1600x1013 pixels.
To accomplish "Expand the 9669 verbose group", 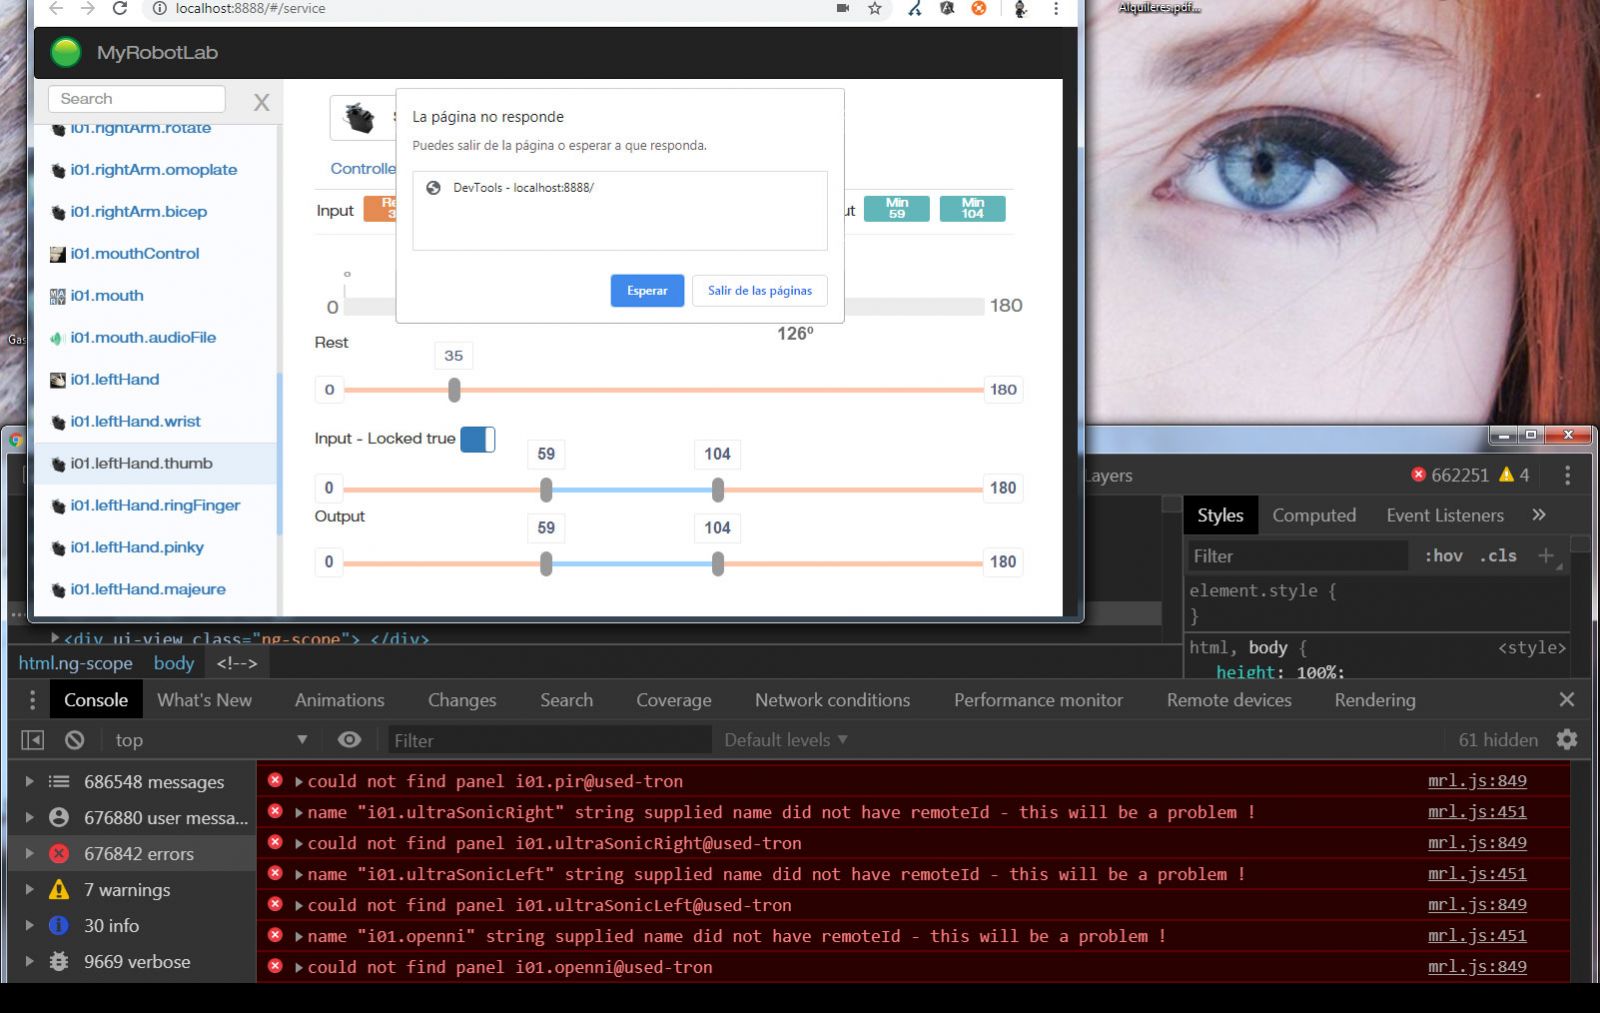I will click(x=29, y=962).
